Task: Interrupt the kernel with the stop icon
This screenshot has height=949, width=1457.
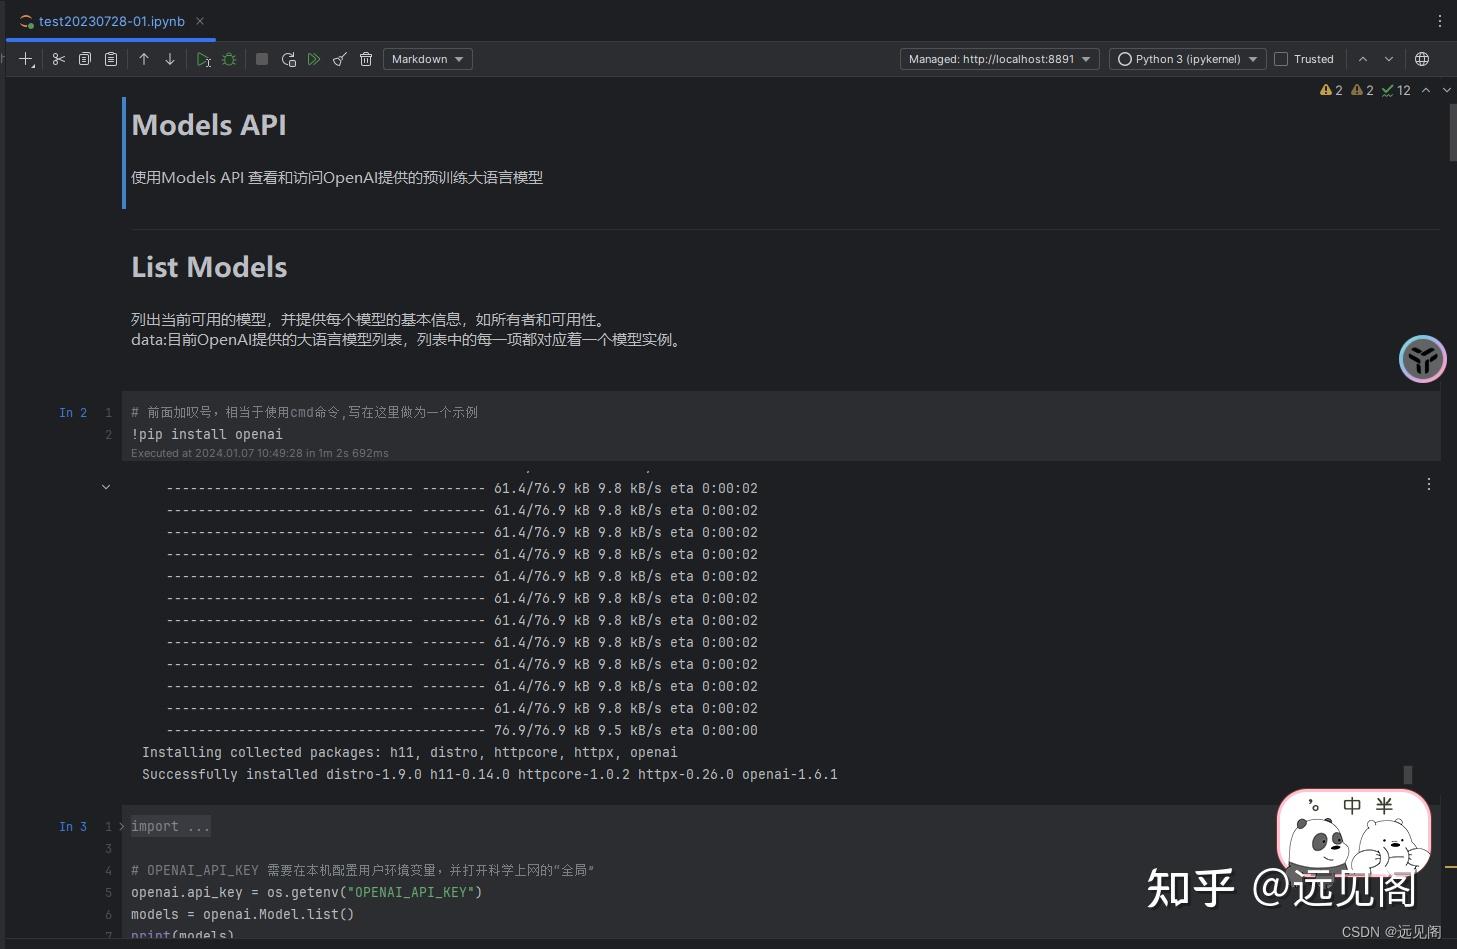Action: tap(261, 59)
